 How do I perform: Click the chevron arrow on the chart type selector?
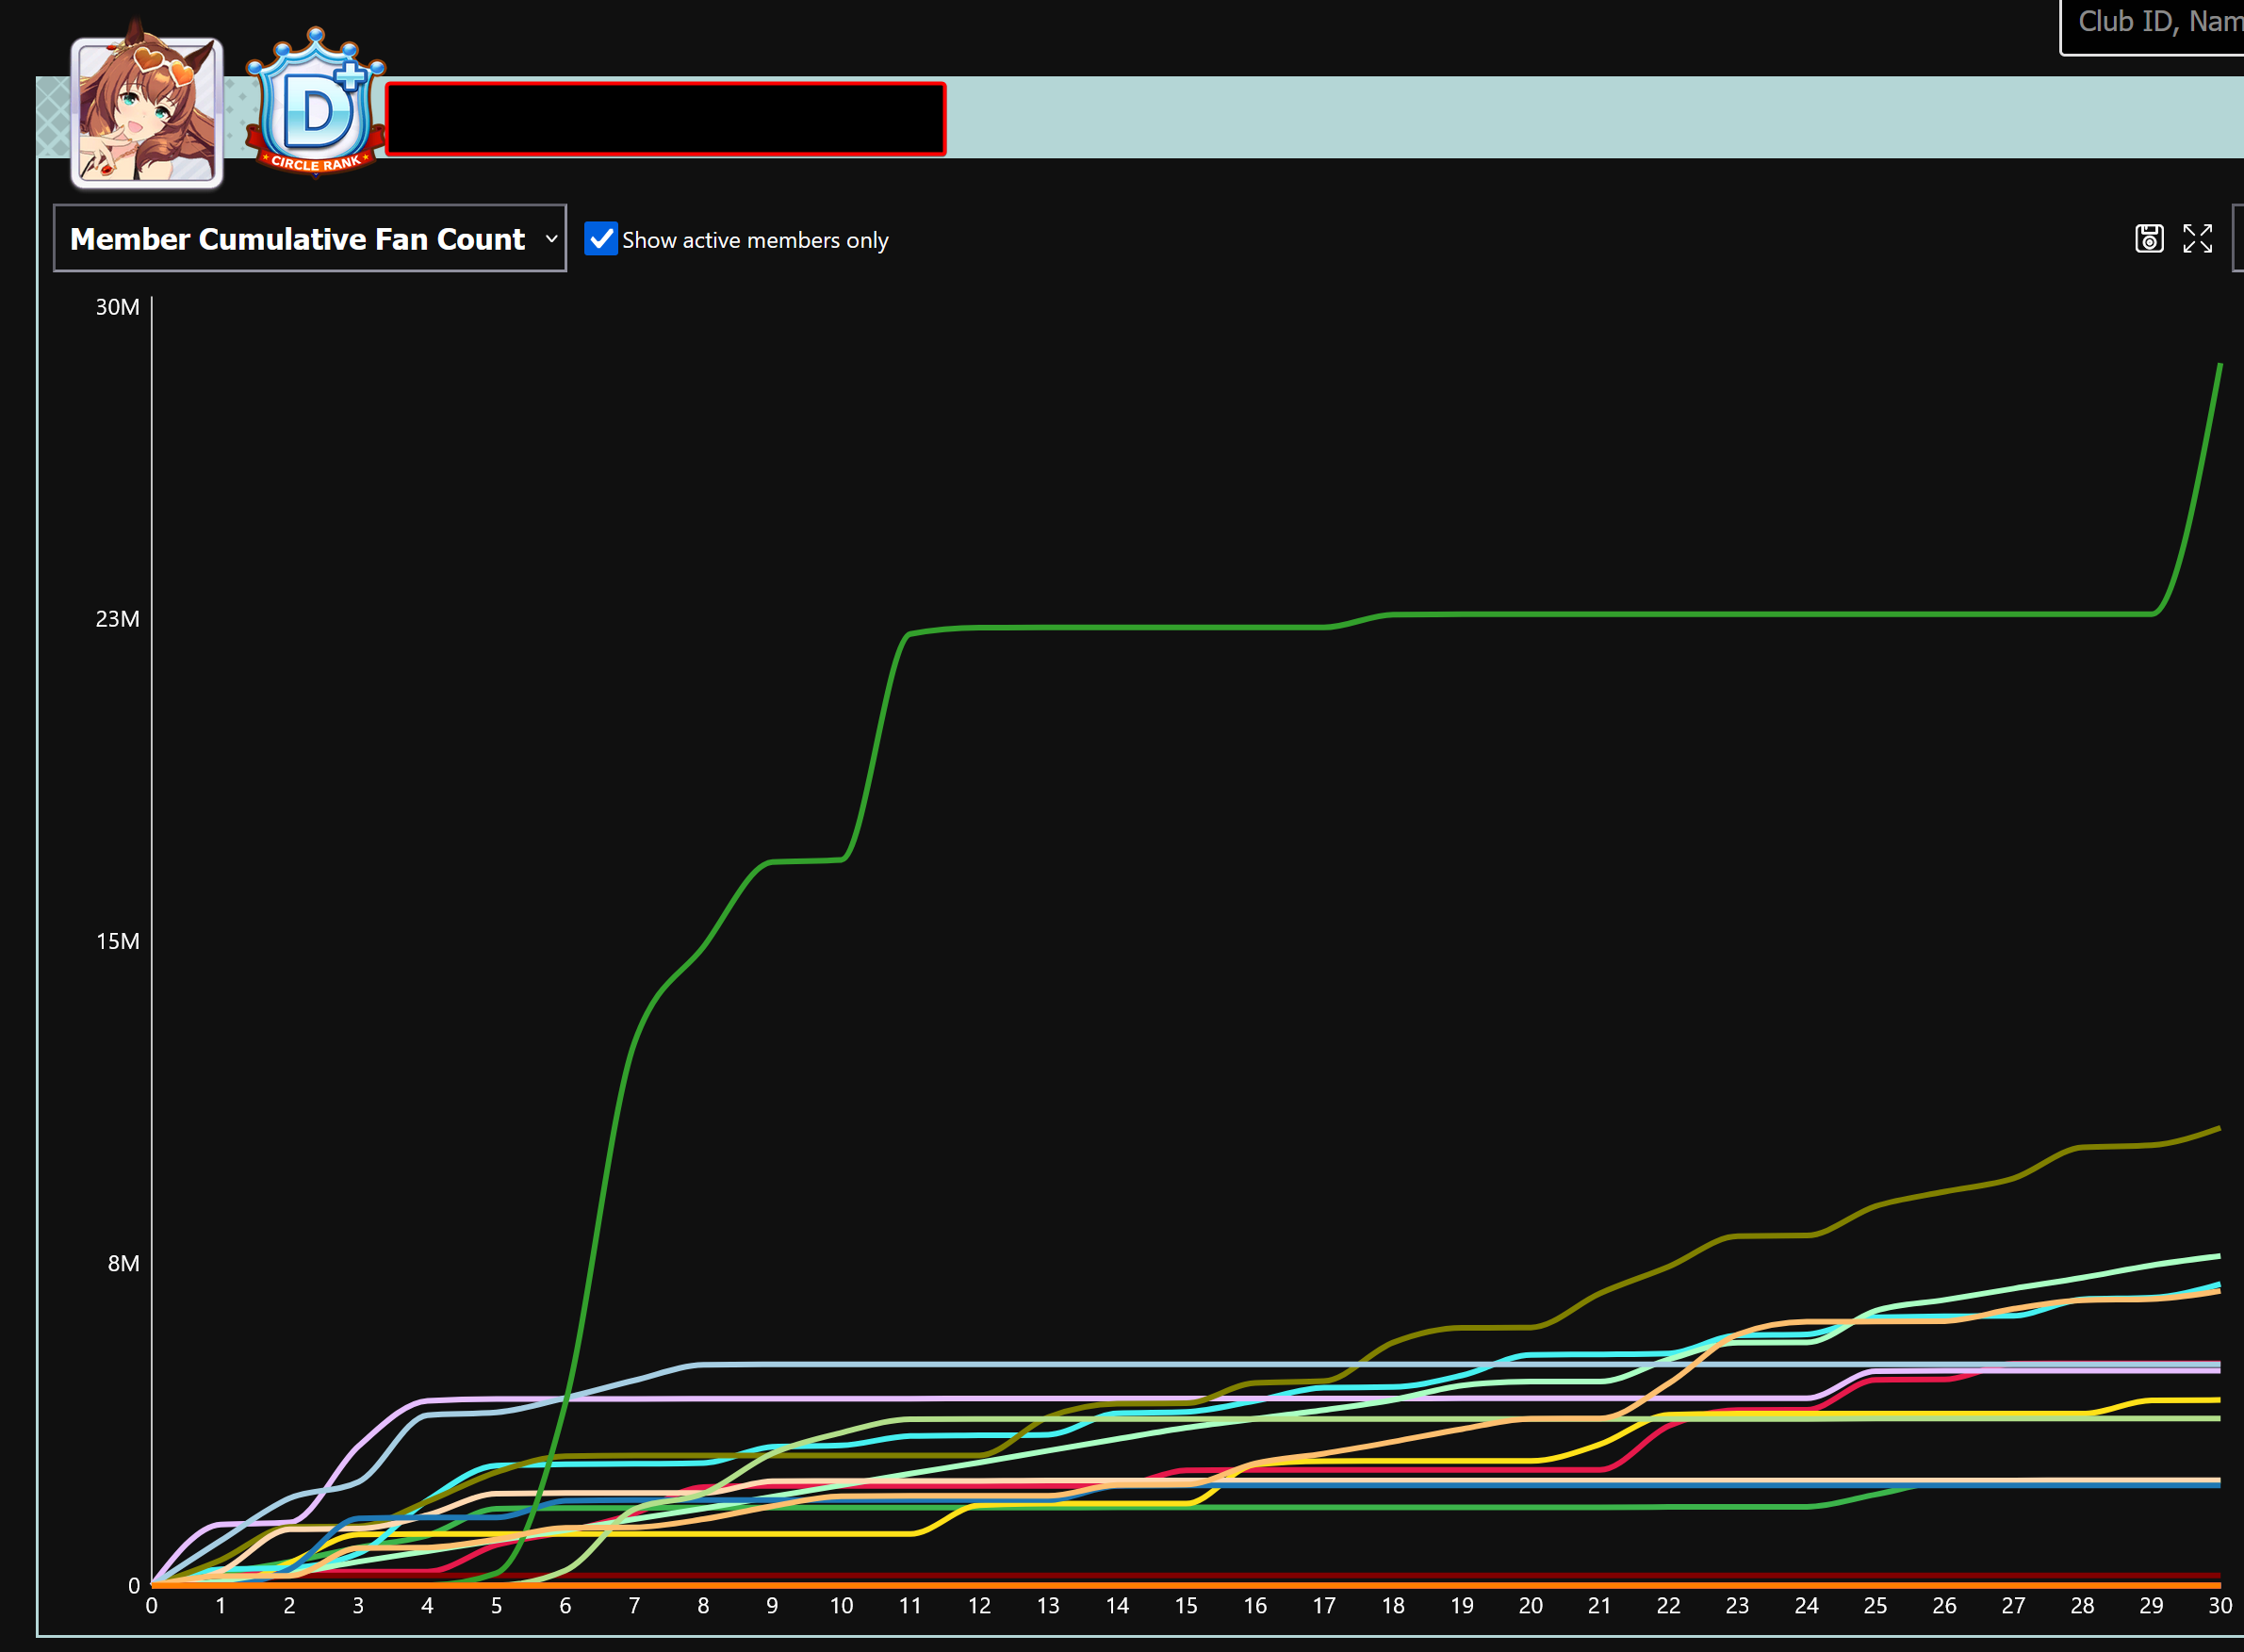pos(551,239)
